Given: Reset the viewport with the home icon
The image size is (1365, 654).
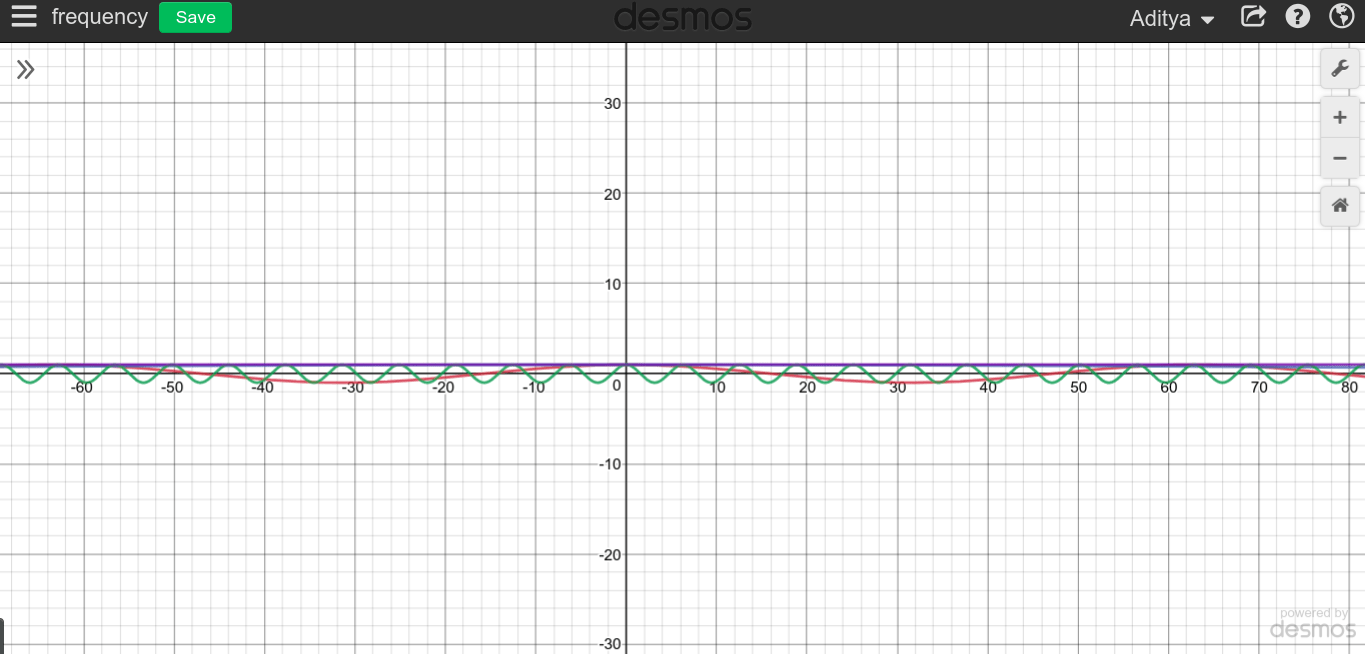Looking at the screenshot, I should pos(1339,206).
